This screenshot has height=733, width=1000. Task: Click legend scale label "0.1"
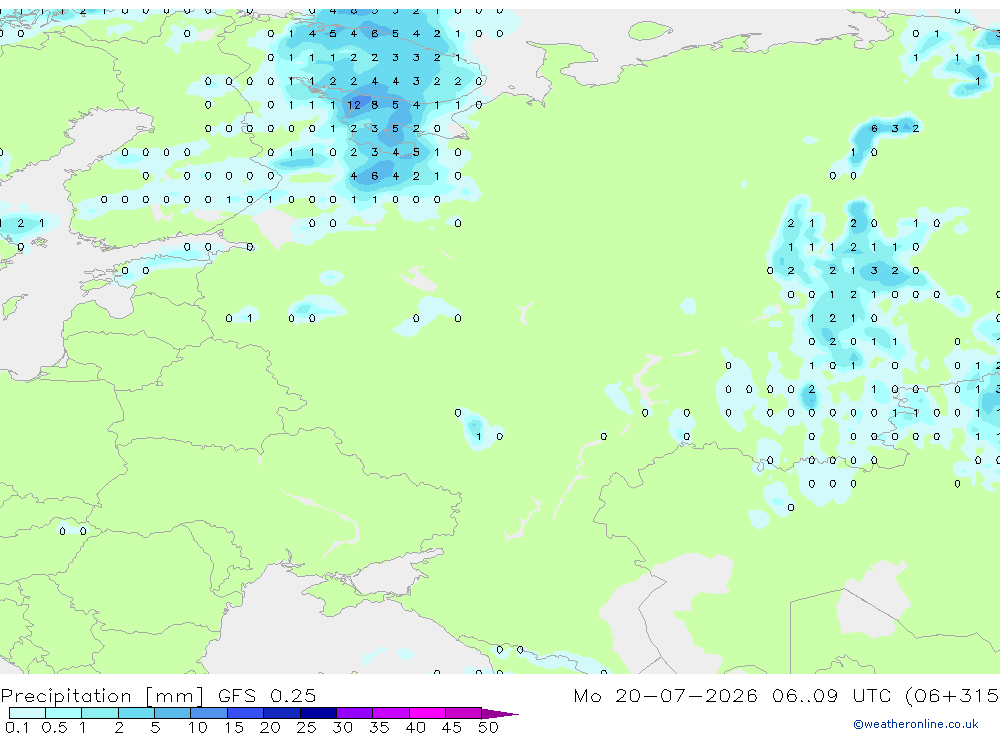[17, 727]
